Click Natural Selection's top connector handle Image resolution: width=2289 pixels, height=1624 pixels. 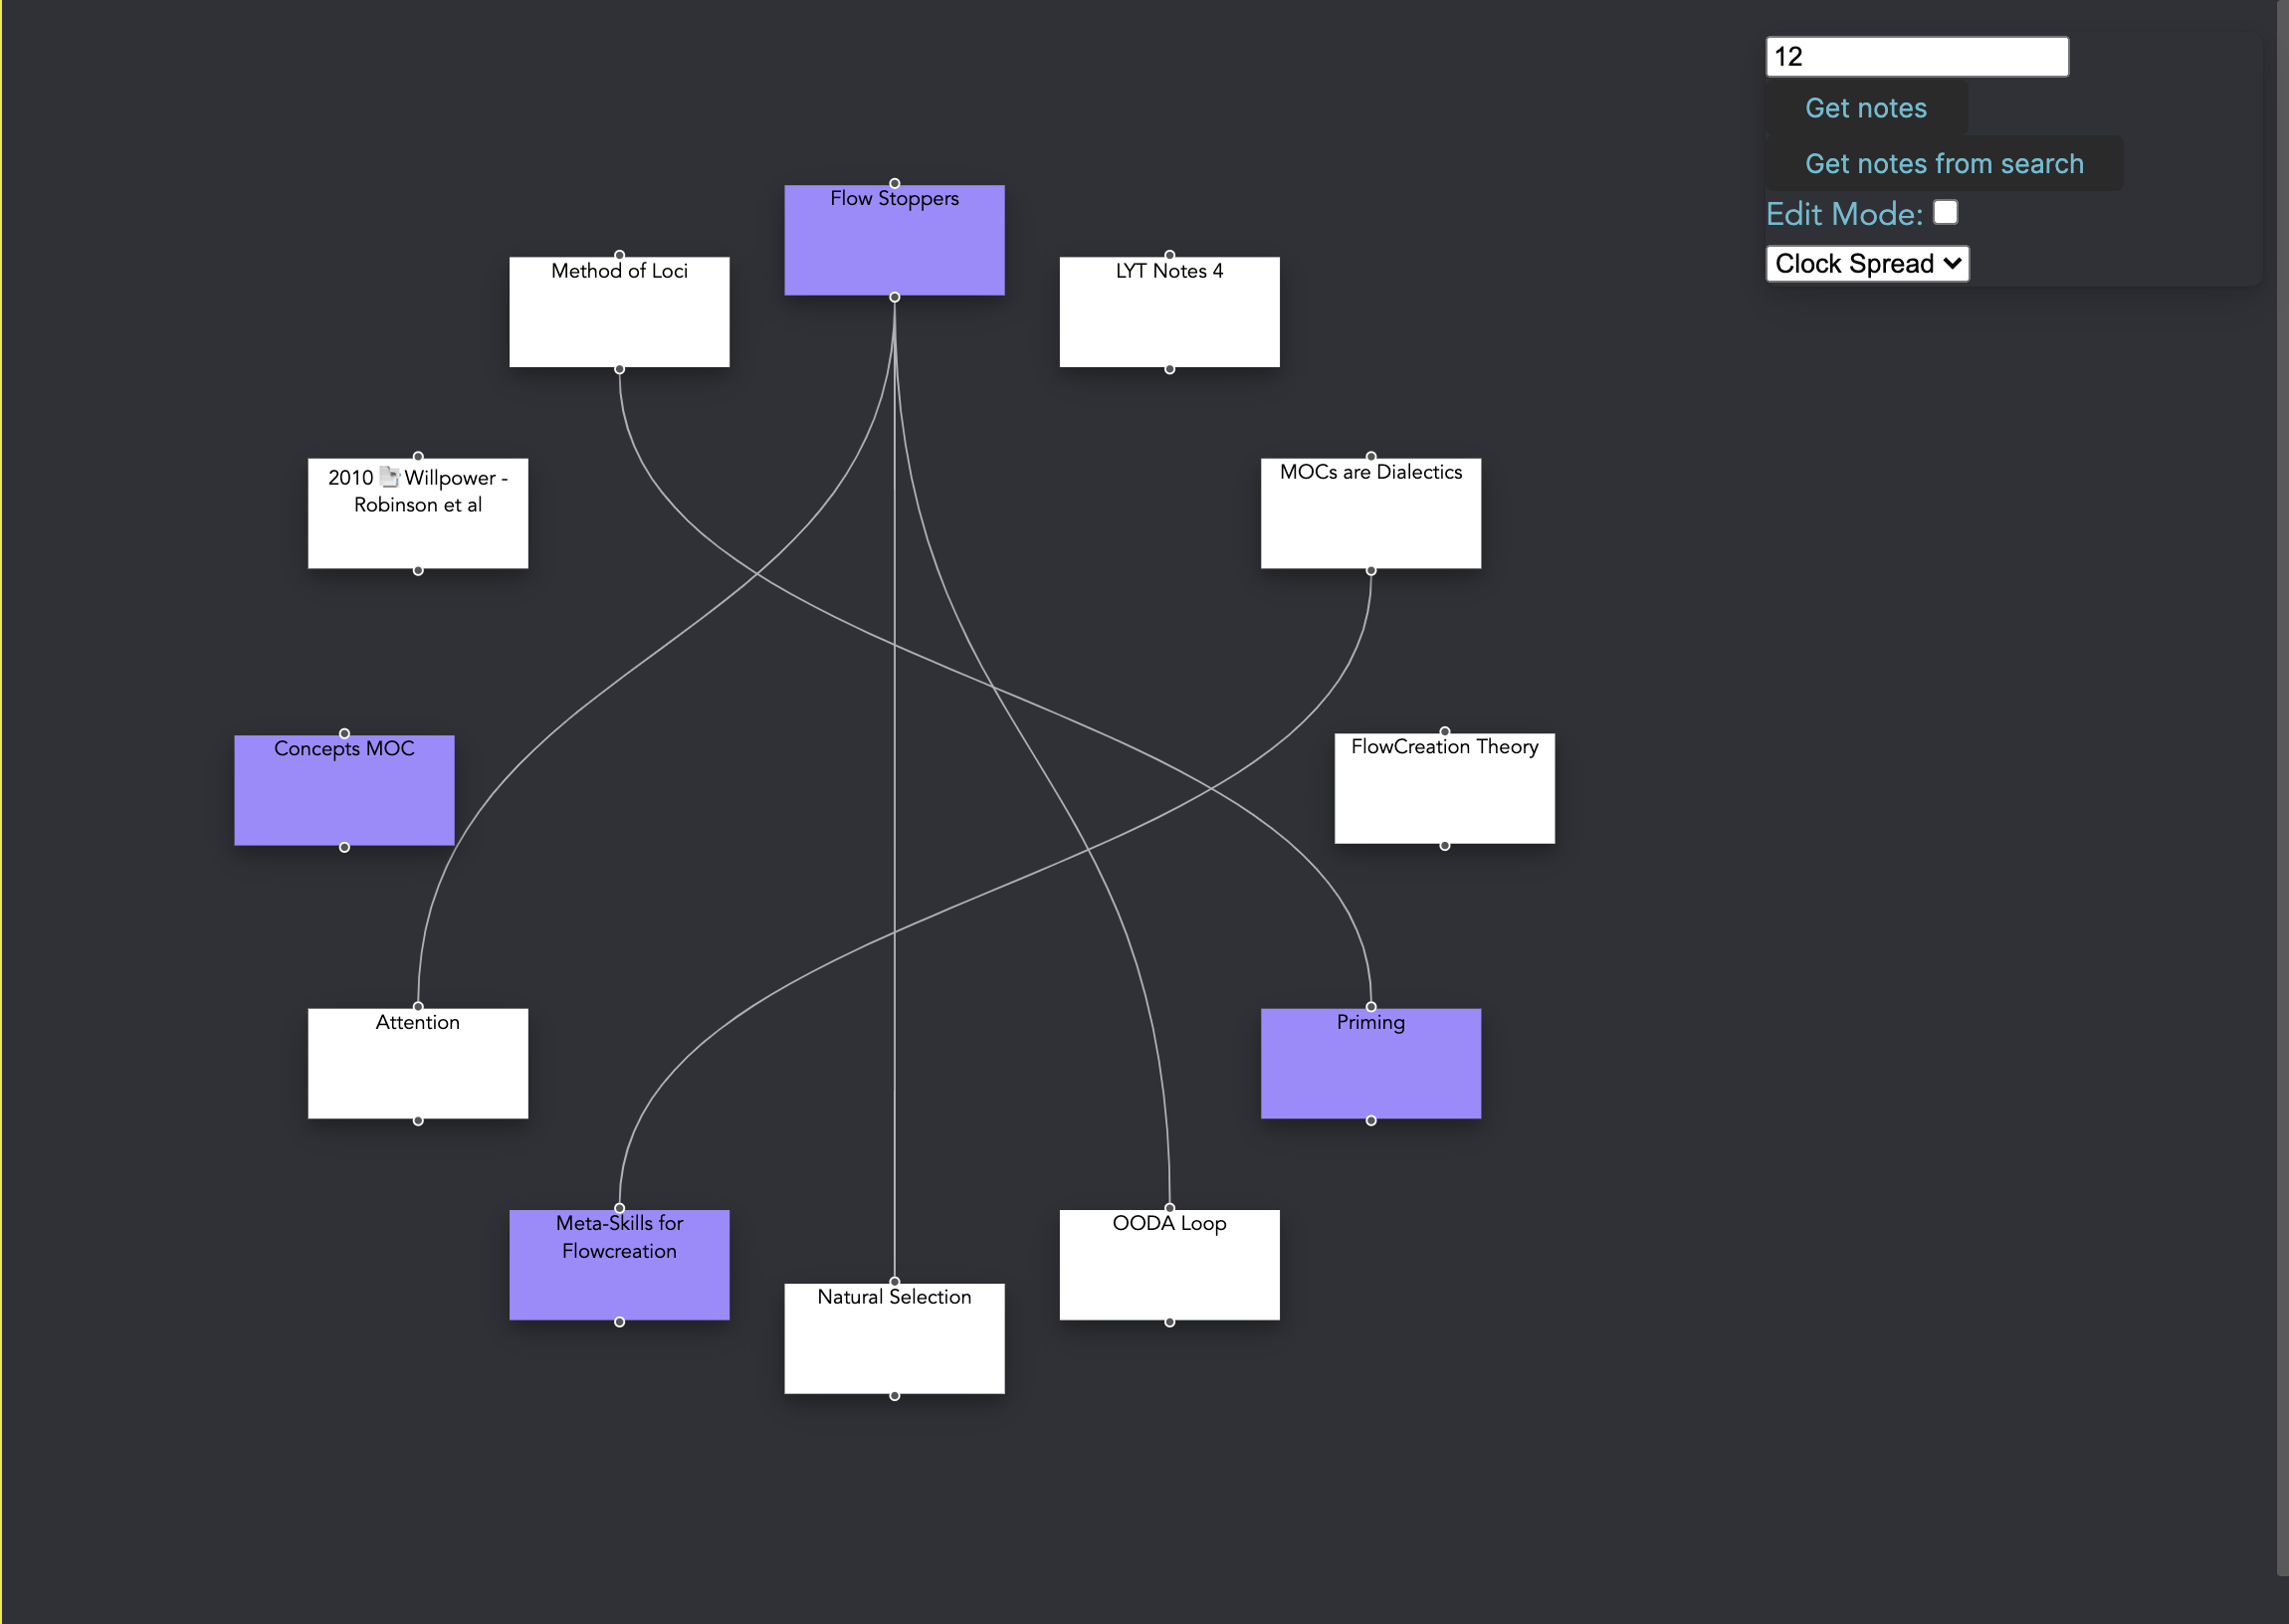click(x=894, y=1282)
